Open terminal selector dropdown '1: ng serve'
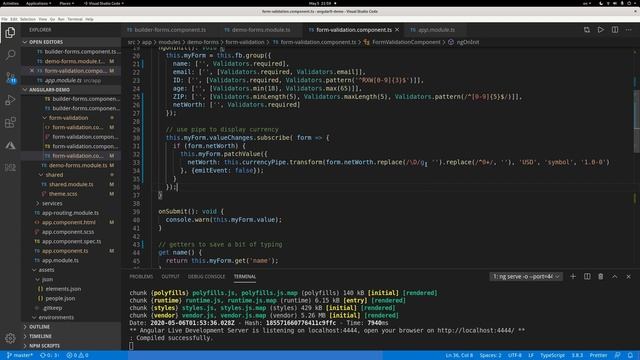 click(526, 276)
